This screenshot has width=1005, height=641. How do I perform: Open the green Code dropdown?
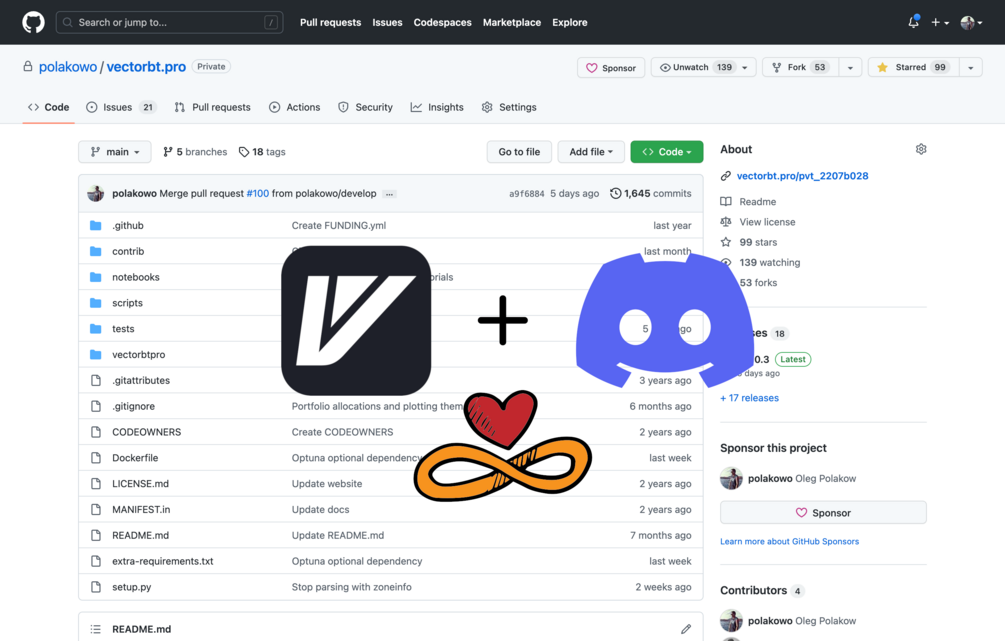pyautogui.click(x=667, y=152)
